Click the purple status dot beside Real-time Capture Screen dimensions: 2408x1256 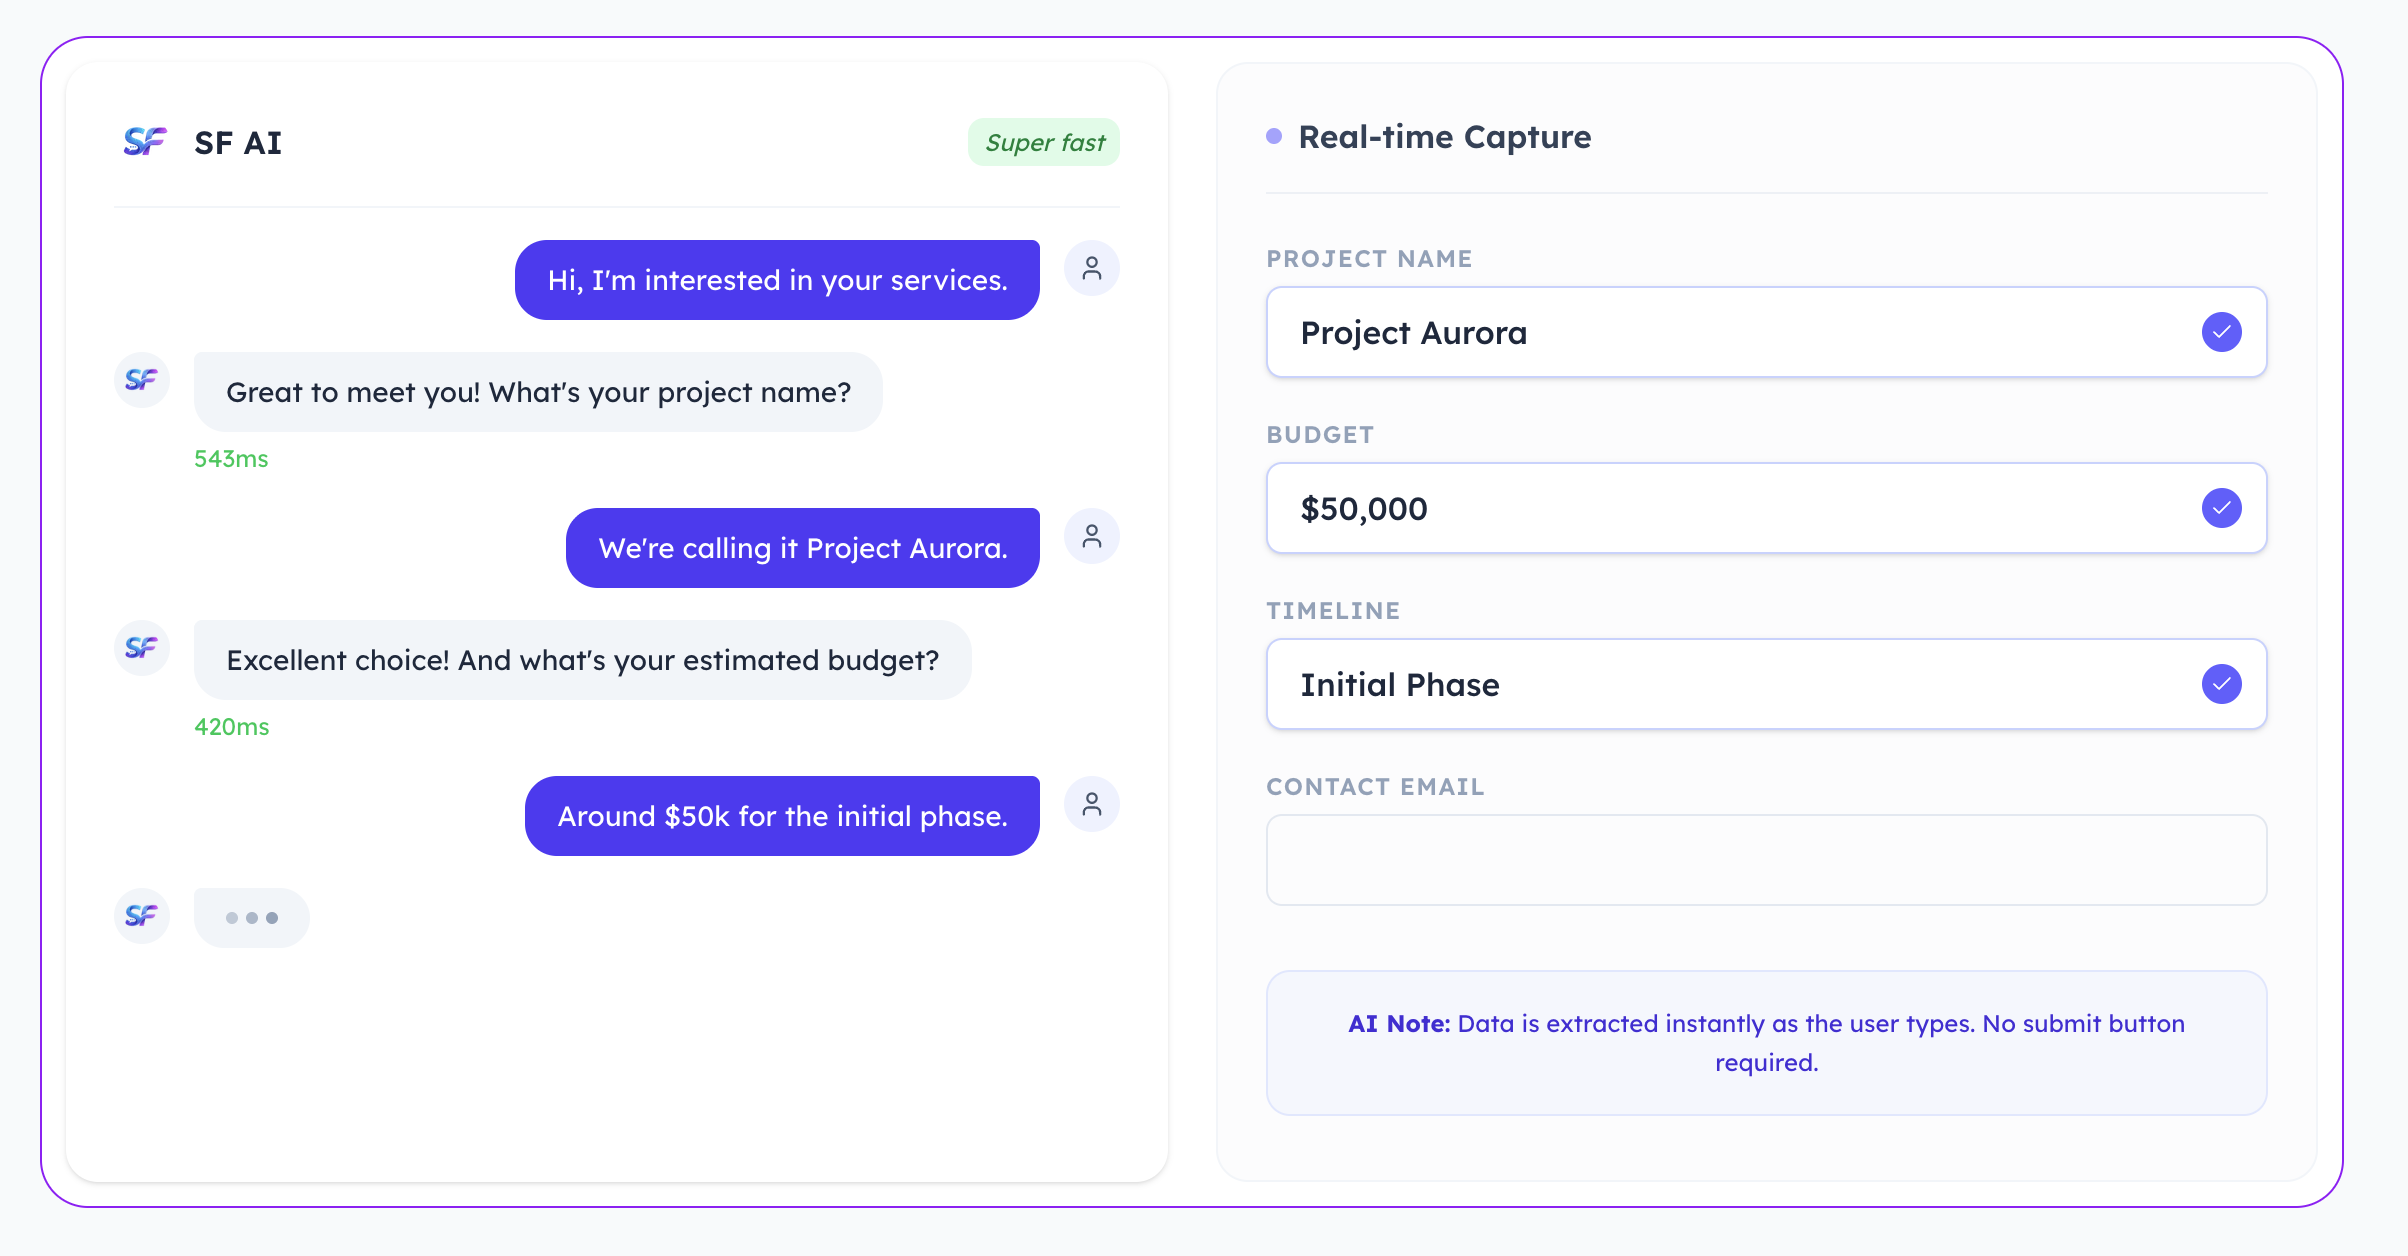(1273, 134)
